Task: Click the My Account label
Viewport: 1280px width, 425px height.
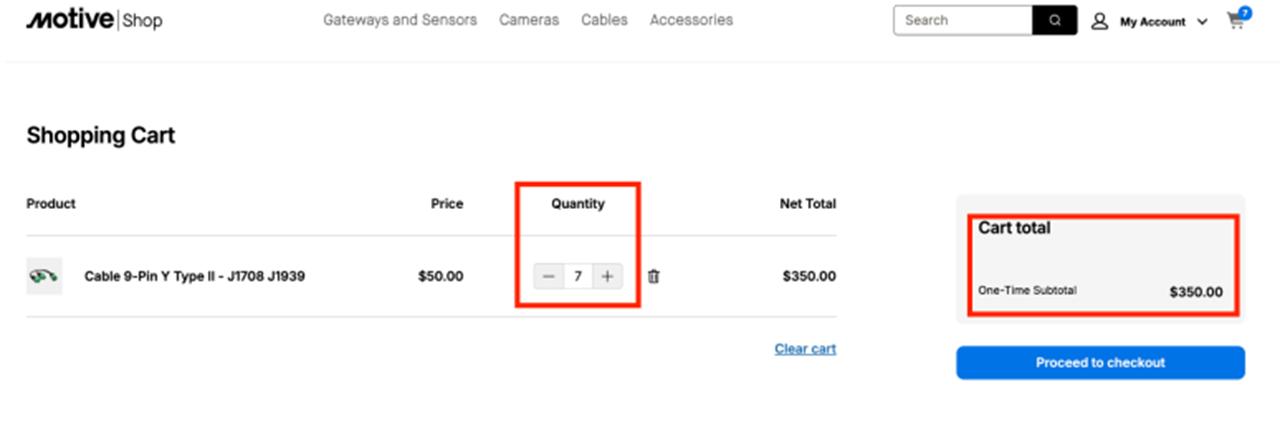Action: point(1152,21)
